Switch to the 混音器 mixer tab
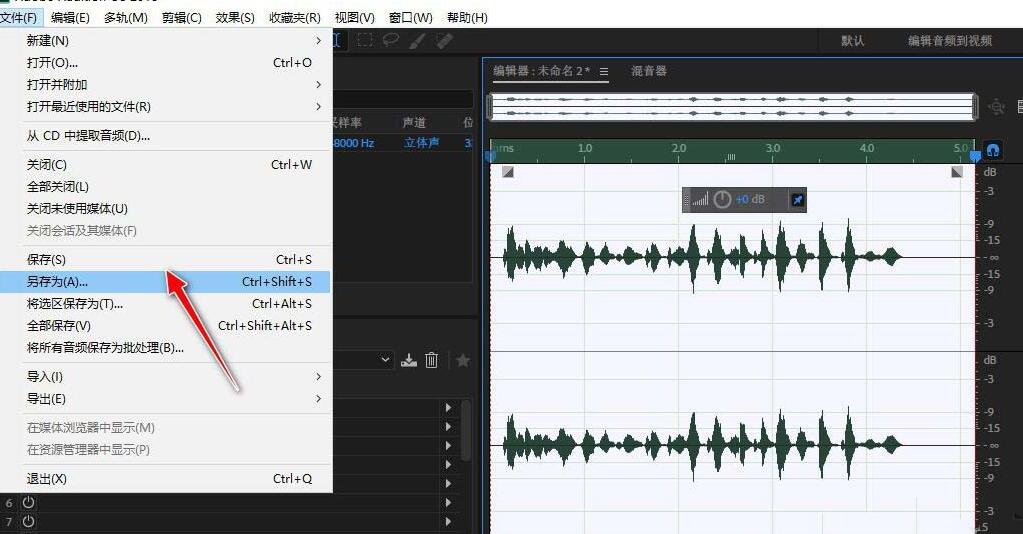The height and width of the screenshot is (534, 1023). click(648, 71)
